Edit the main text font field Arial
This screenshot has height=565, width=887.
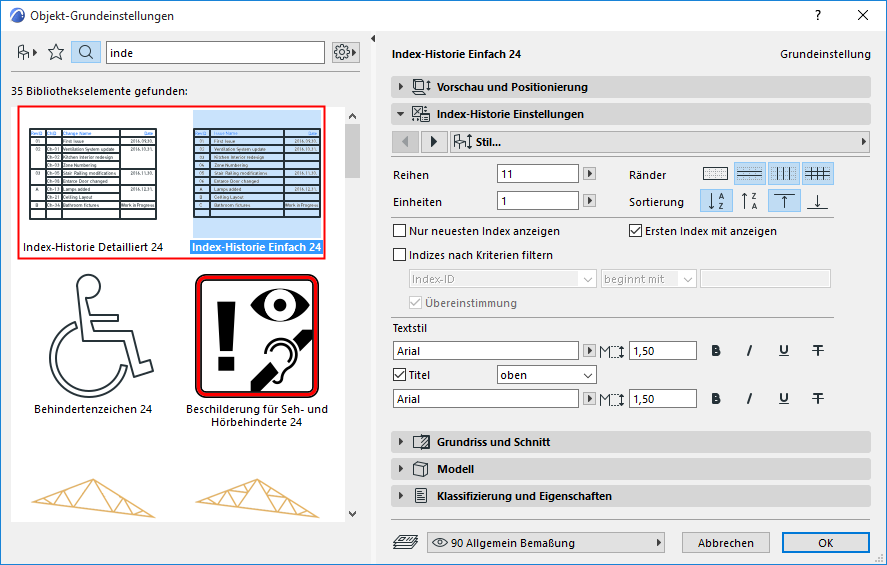tap(486, 351)
